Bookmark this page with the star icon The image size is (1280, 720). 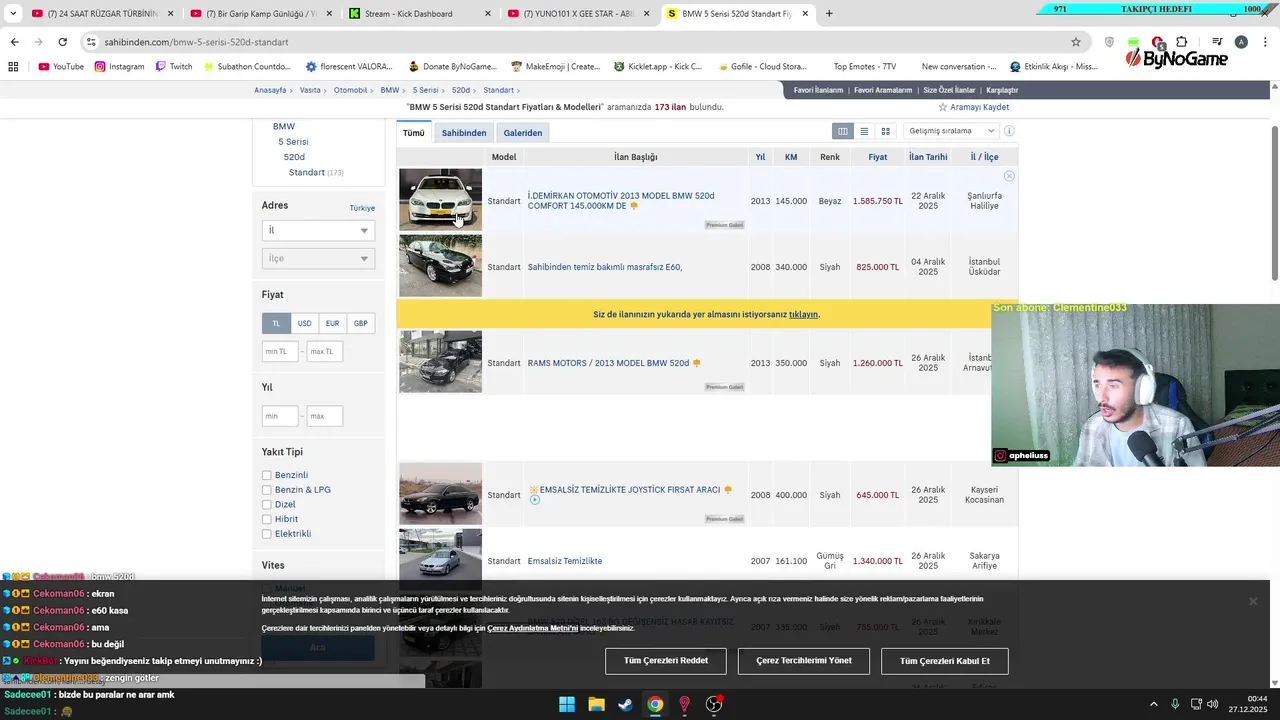tap(1076, 42)
